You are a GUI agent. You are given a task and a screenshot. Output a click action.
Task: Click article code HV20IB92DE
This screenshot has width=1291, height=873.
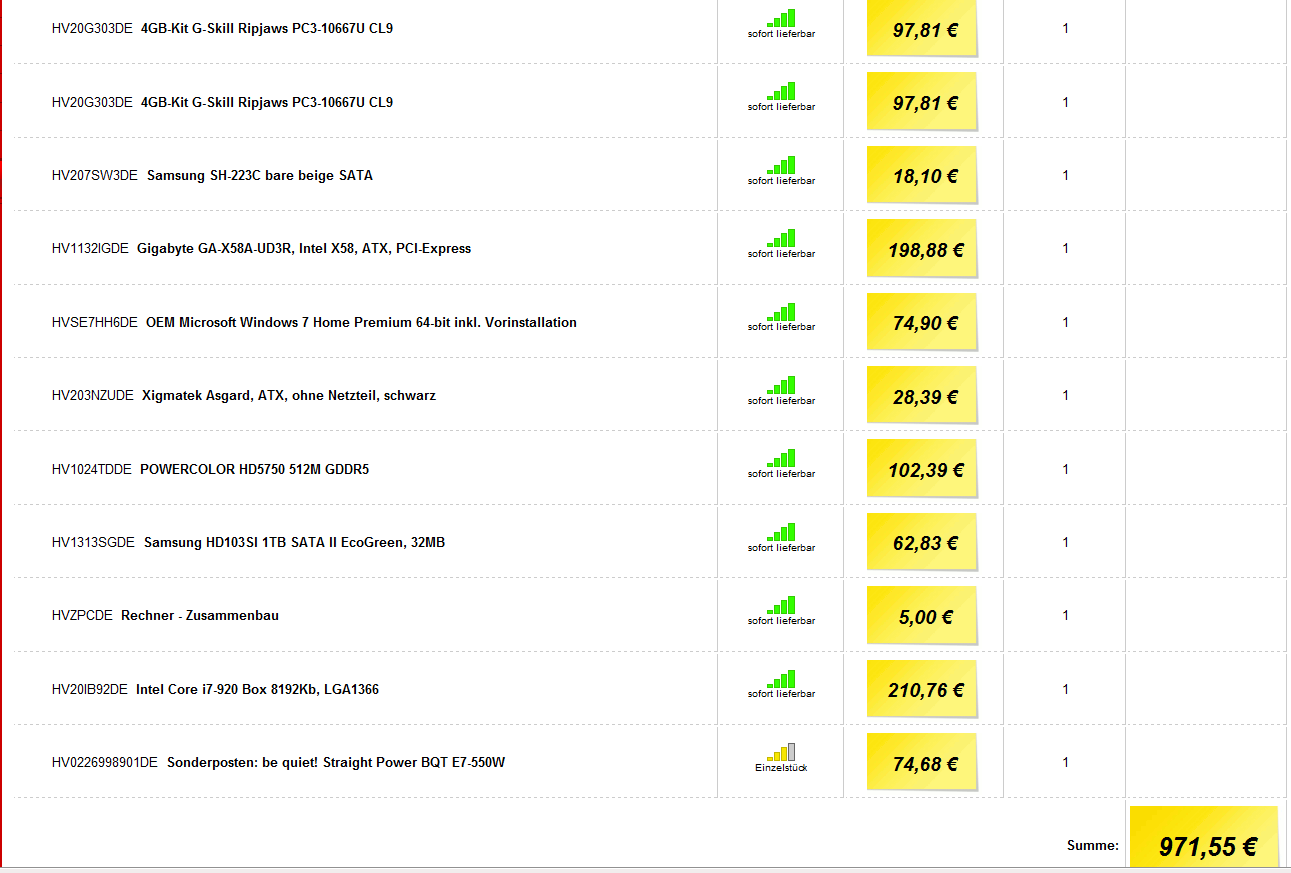[x=89, y=689]
